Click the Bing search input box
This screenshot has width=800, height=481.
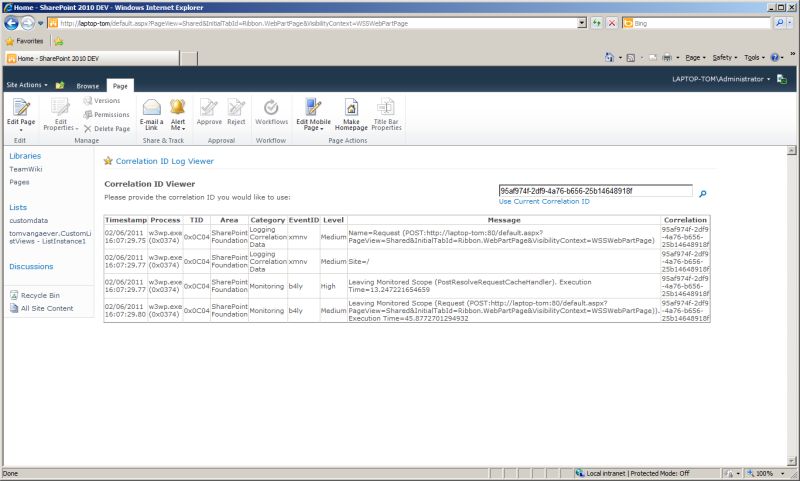(x=701, y=23)
